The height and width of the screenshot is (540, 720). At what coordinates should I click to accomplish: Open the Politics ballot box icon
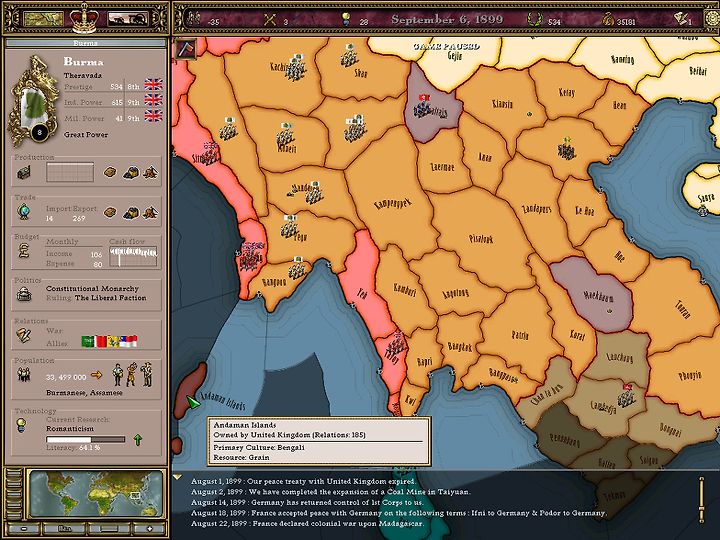24,294
